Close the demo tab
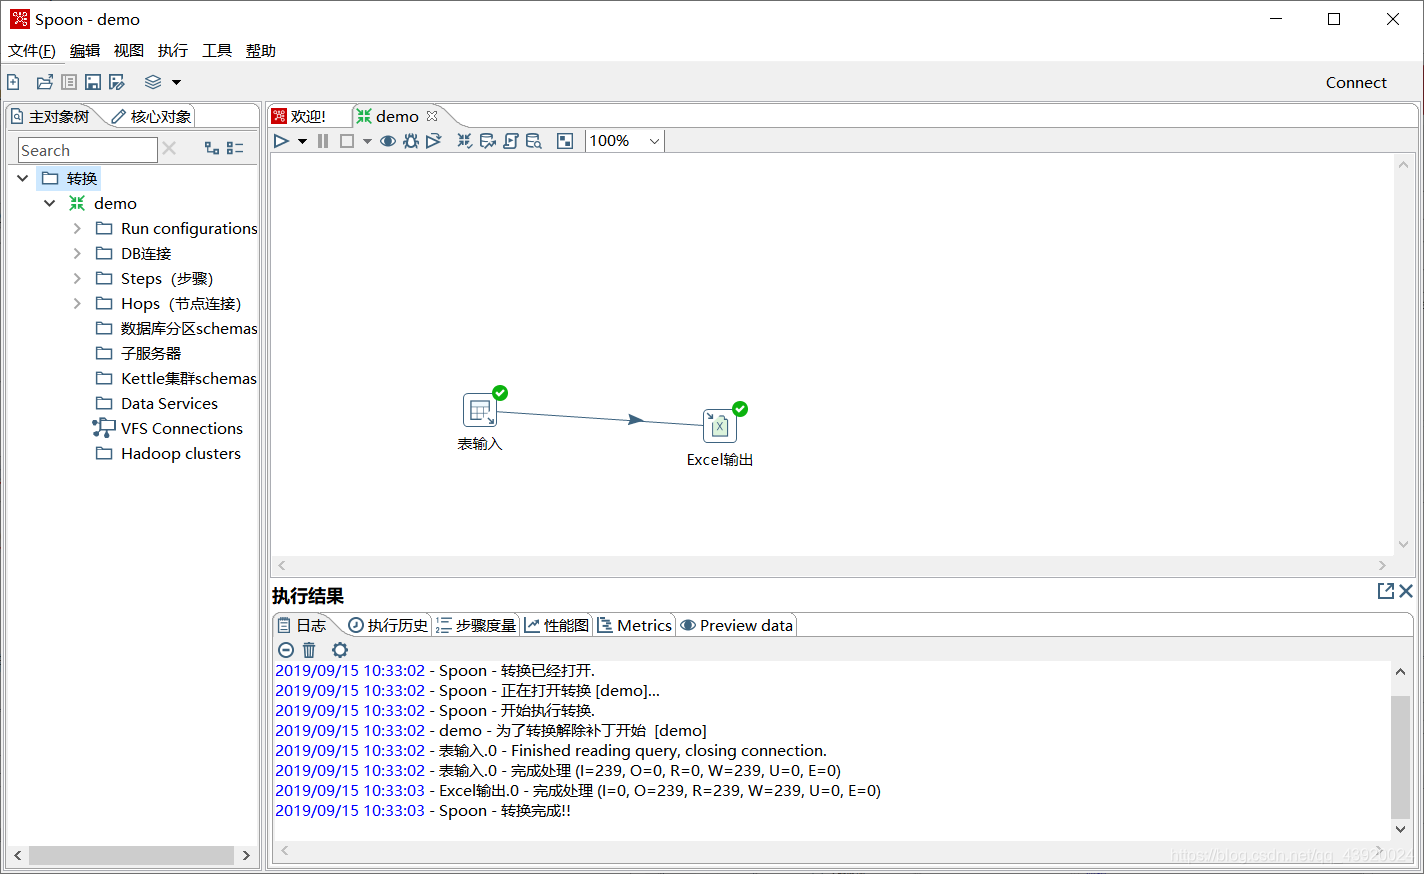Image resolution: width=1424 pixels, height=874 pixels. pos(432,116)
